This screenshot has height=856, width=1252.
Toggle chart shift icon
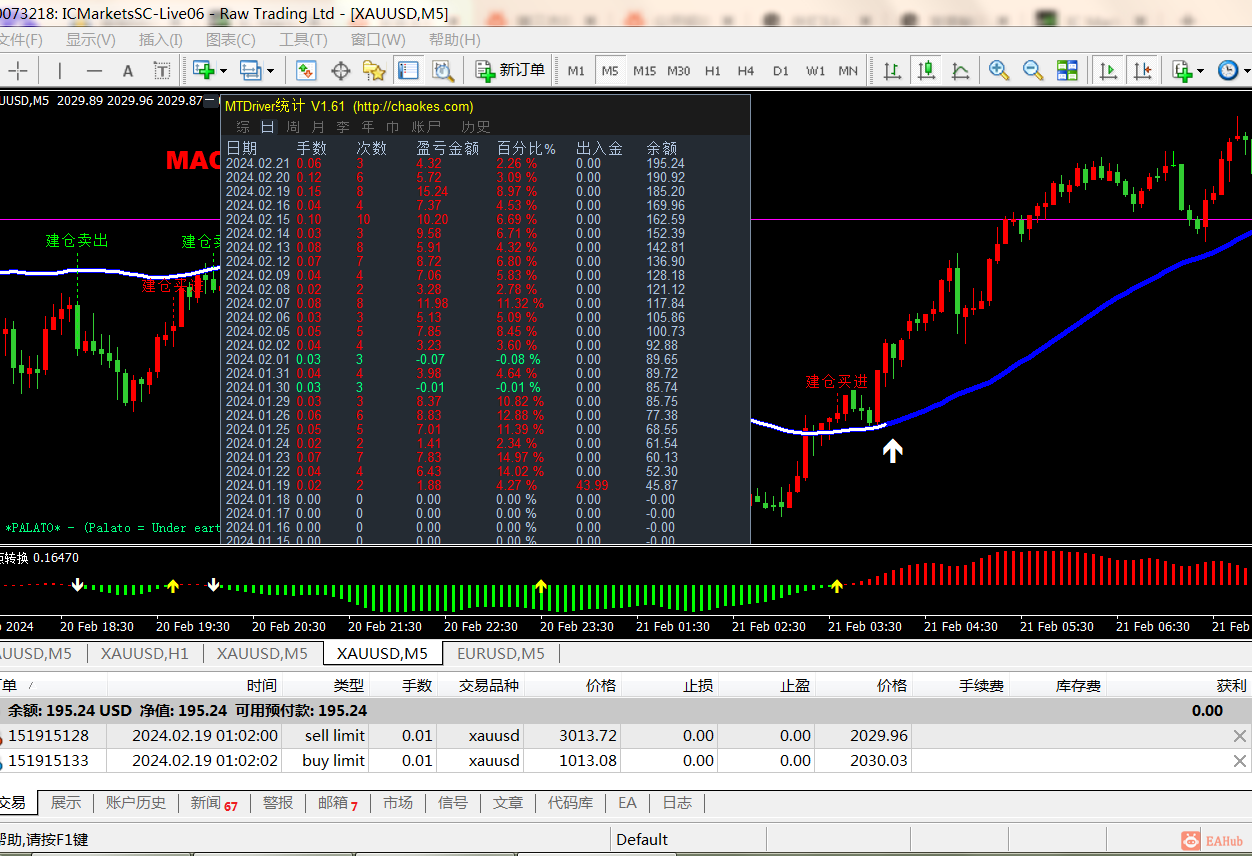point(1142,70)
